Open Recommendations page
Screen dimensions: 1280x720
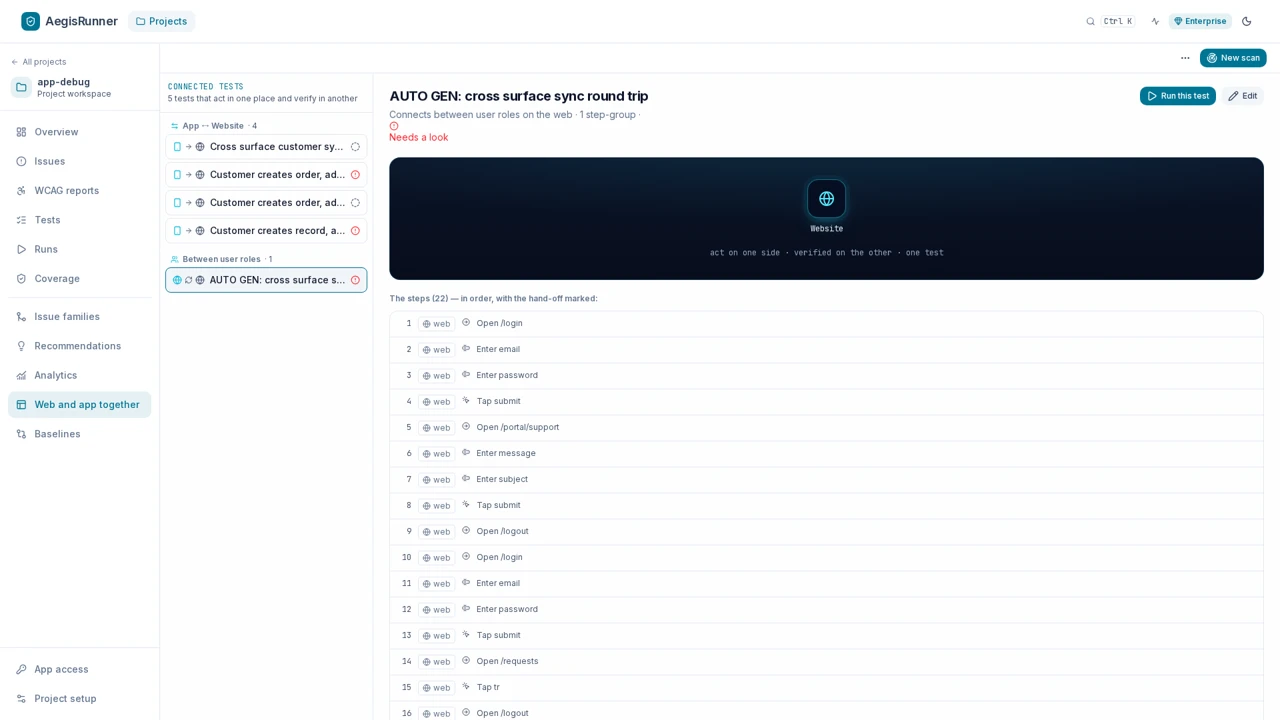[x=79, y=346]
